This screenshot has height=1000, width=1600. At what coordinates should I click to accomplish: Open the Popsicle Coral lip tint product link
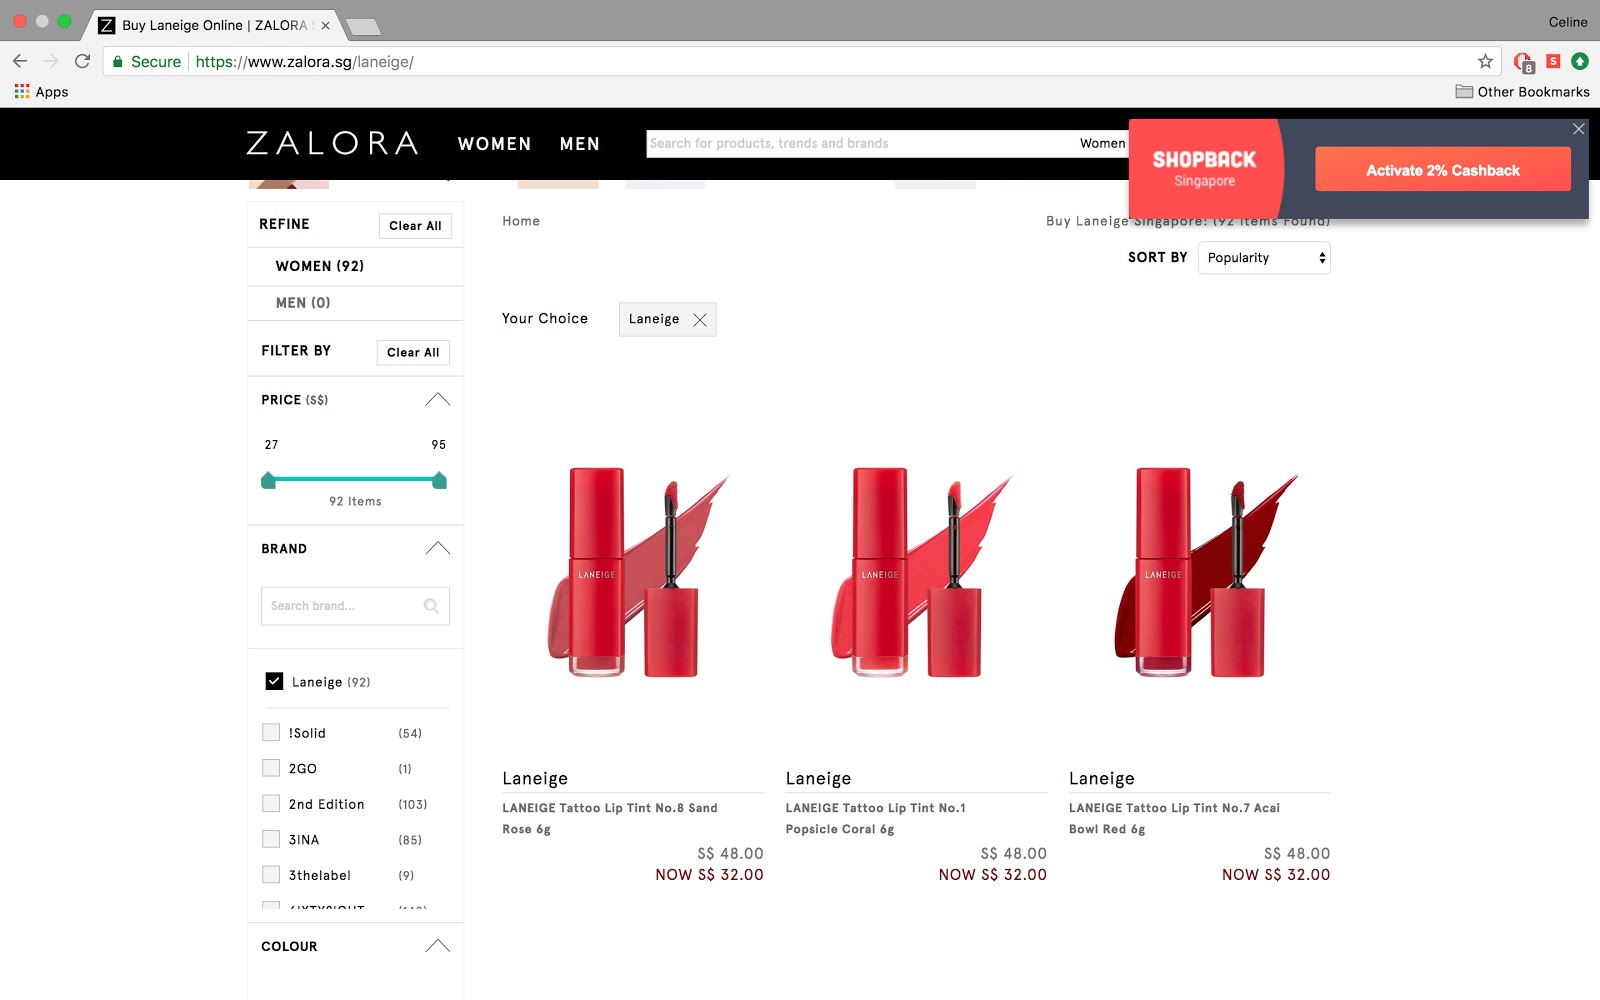pyautogui.click(x=876, y=818)
